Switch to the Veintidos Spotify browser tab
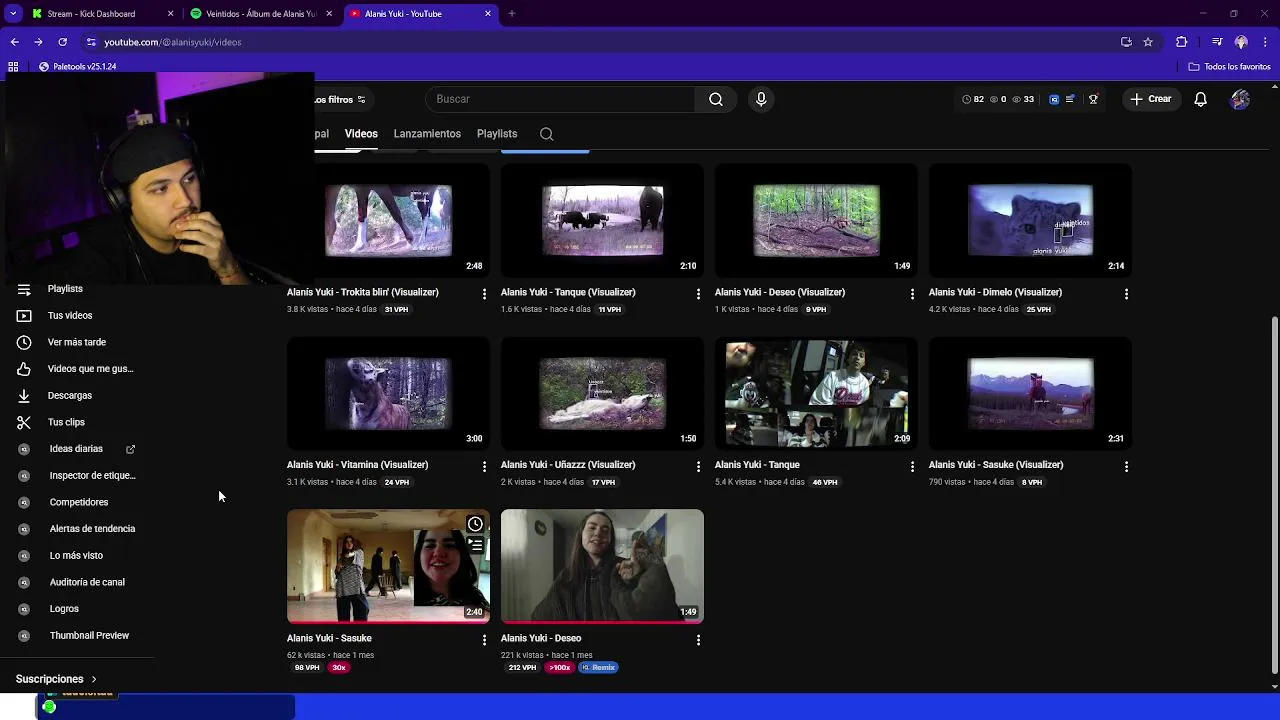The width and height of the screenshot is (1280, 720). pyautogui.click(x=260, y=14)
